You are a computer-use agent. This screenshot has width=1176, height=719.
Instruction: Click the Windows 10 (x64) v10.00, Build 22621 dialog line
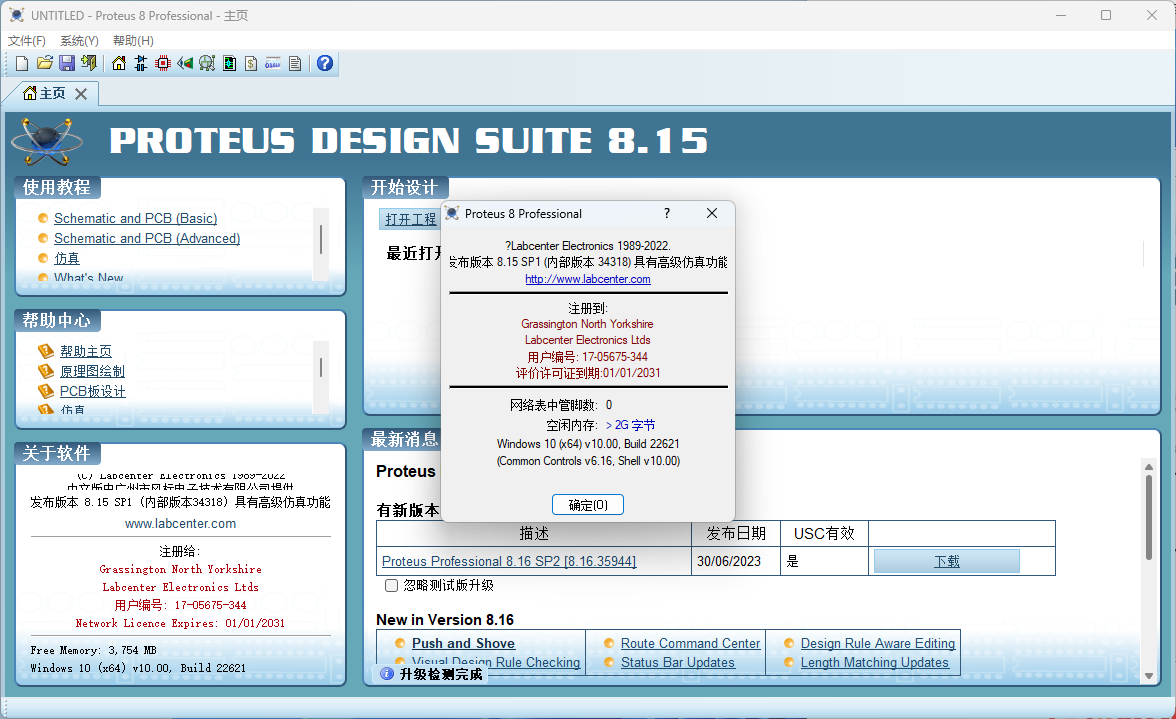588,444
